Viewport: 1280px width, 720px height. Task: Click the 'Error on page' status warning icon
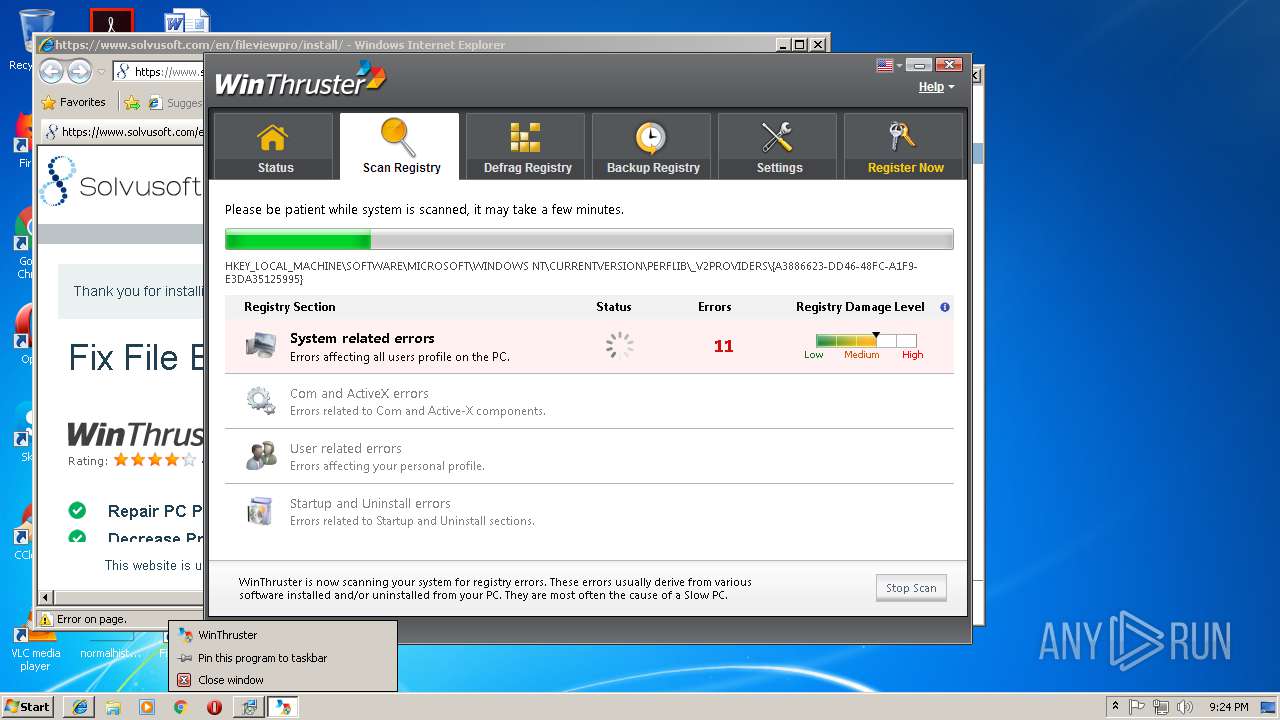46,619
